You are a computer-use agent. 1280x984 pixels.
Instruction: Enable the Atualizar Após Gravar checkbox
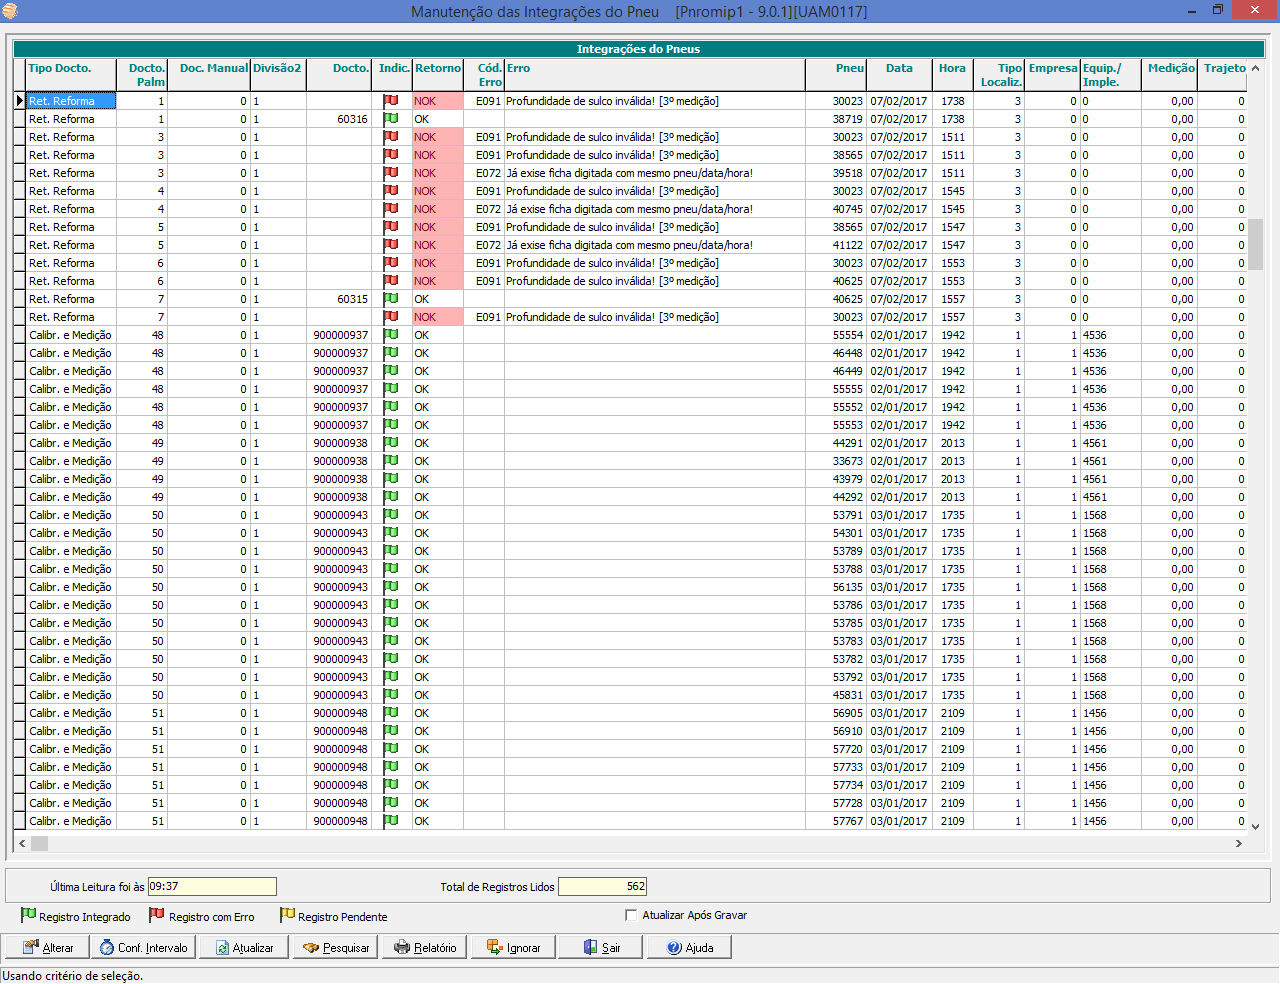coord(631,914)
